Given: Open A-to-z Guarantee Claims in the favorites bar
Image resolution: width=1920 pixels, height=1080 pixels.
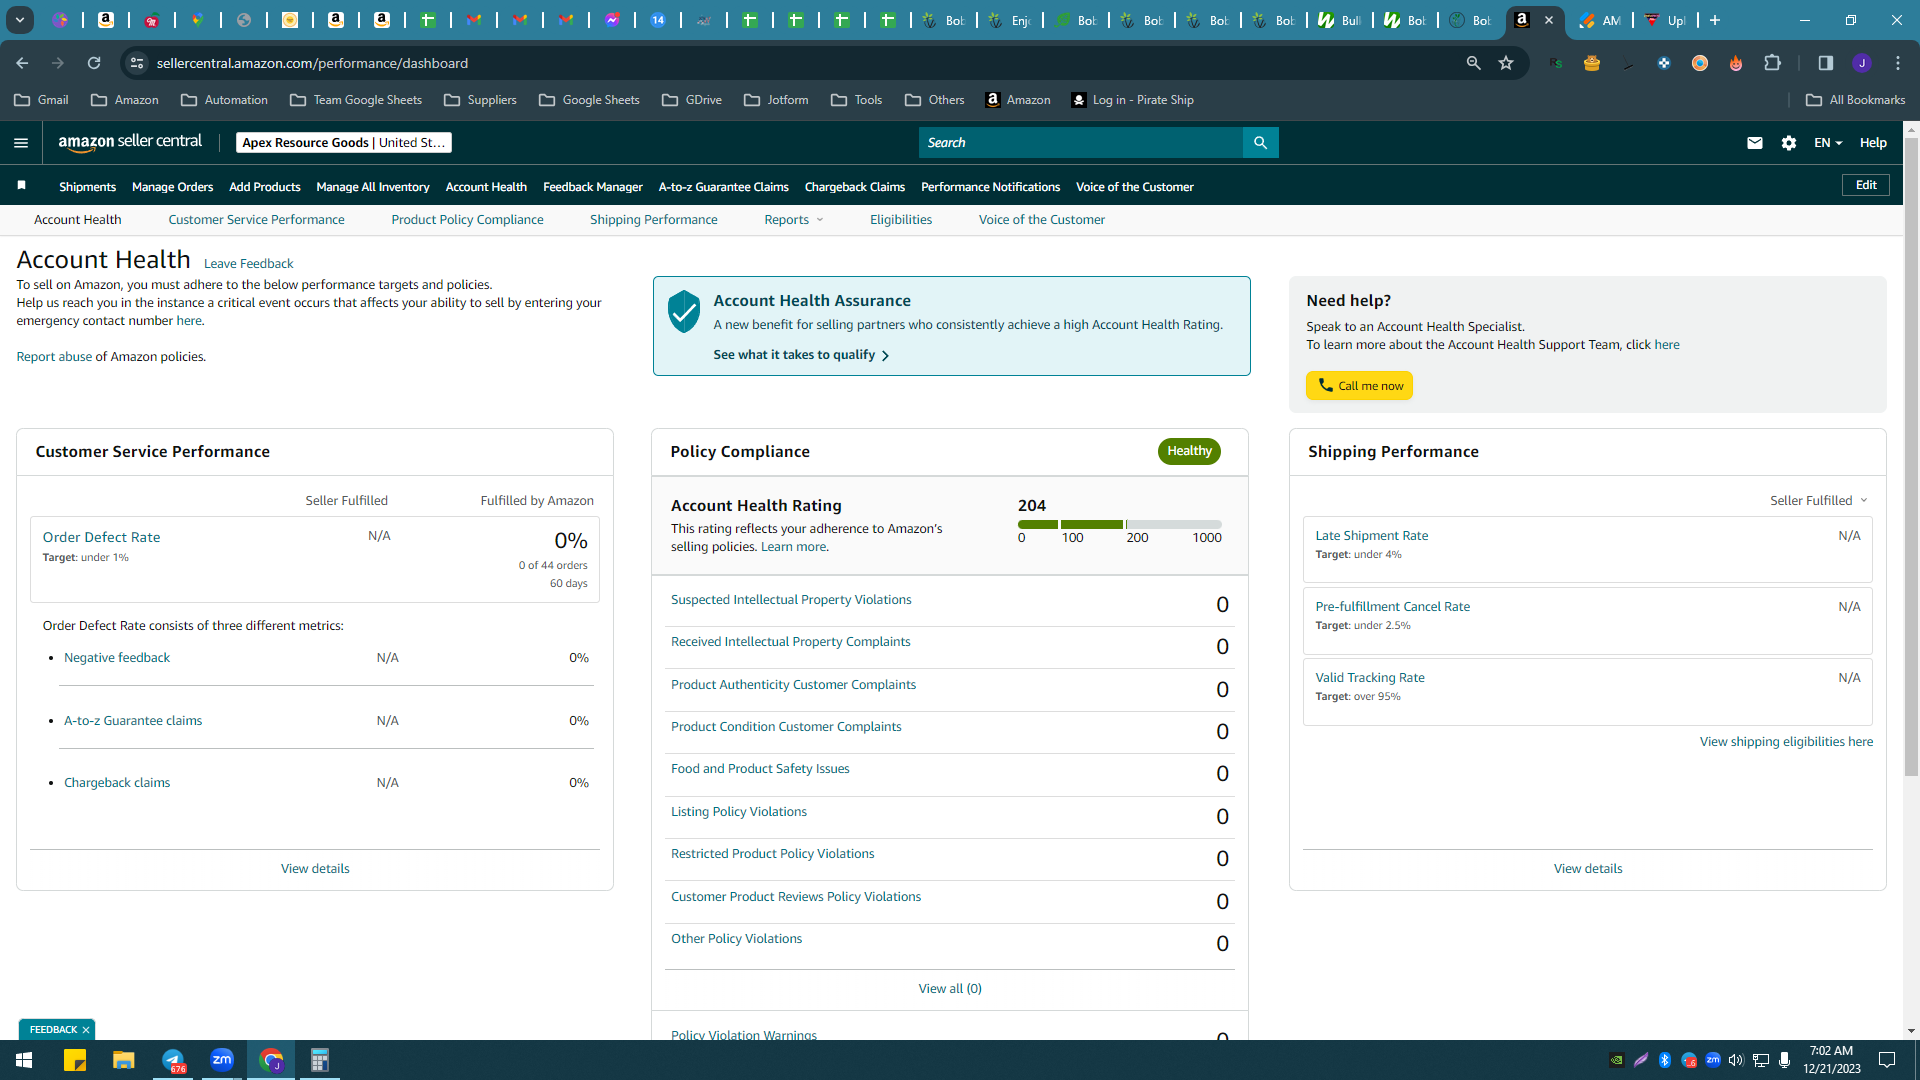Looking at the screenshot, I should click(x=724, y=187).
